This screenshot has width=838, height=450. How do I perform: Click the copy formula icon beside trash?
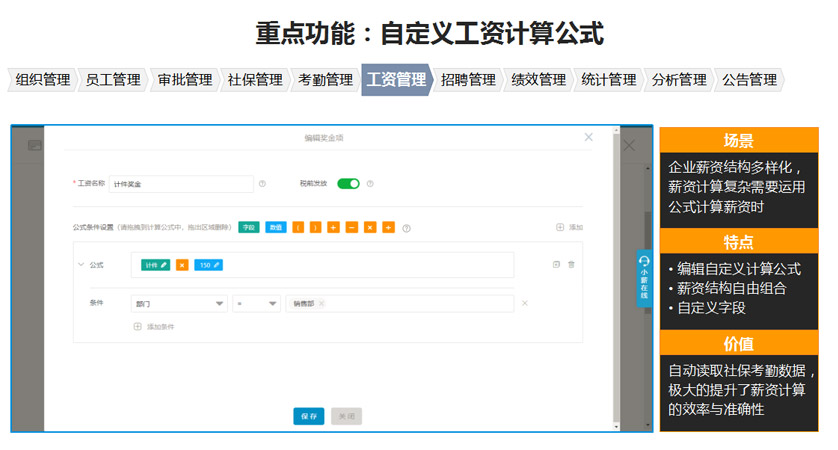click(x=556, y=265)
